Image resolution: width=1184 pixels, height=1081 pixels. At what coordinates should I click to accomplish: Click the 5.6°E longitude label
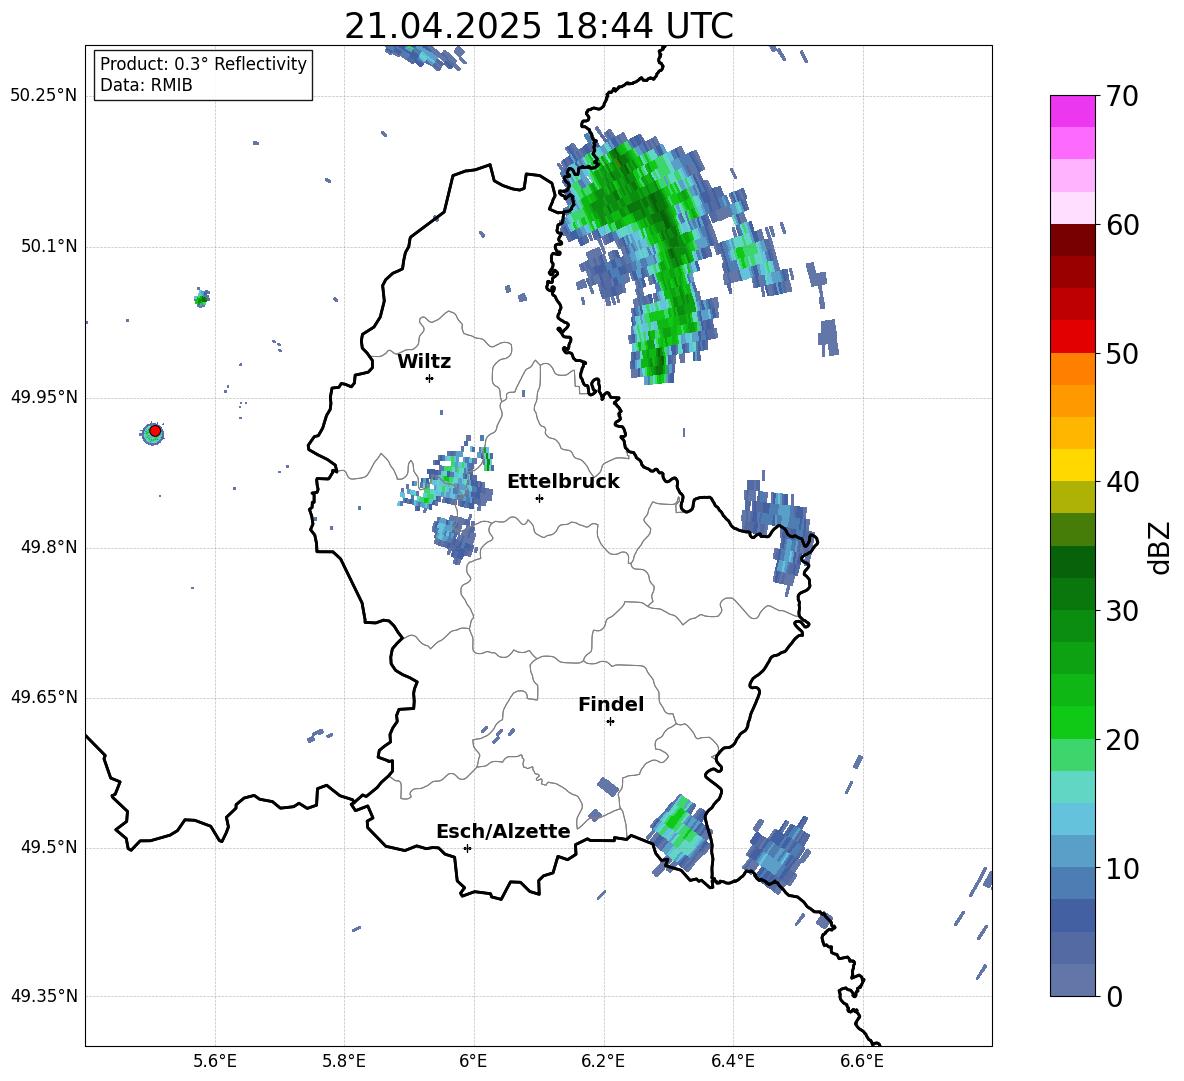click(215, 1061)
